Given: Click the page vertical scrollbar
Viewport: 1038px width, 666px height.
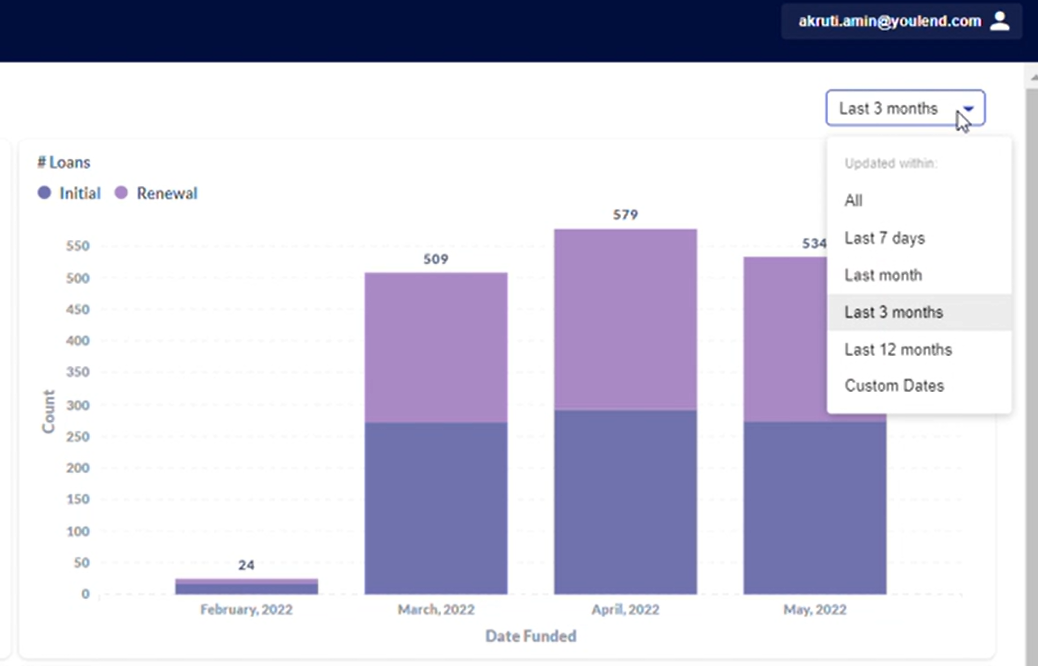Looking at the screenshot, I should 1032,364.
